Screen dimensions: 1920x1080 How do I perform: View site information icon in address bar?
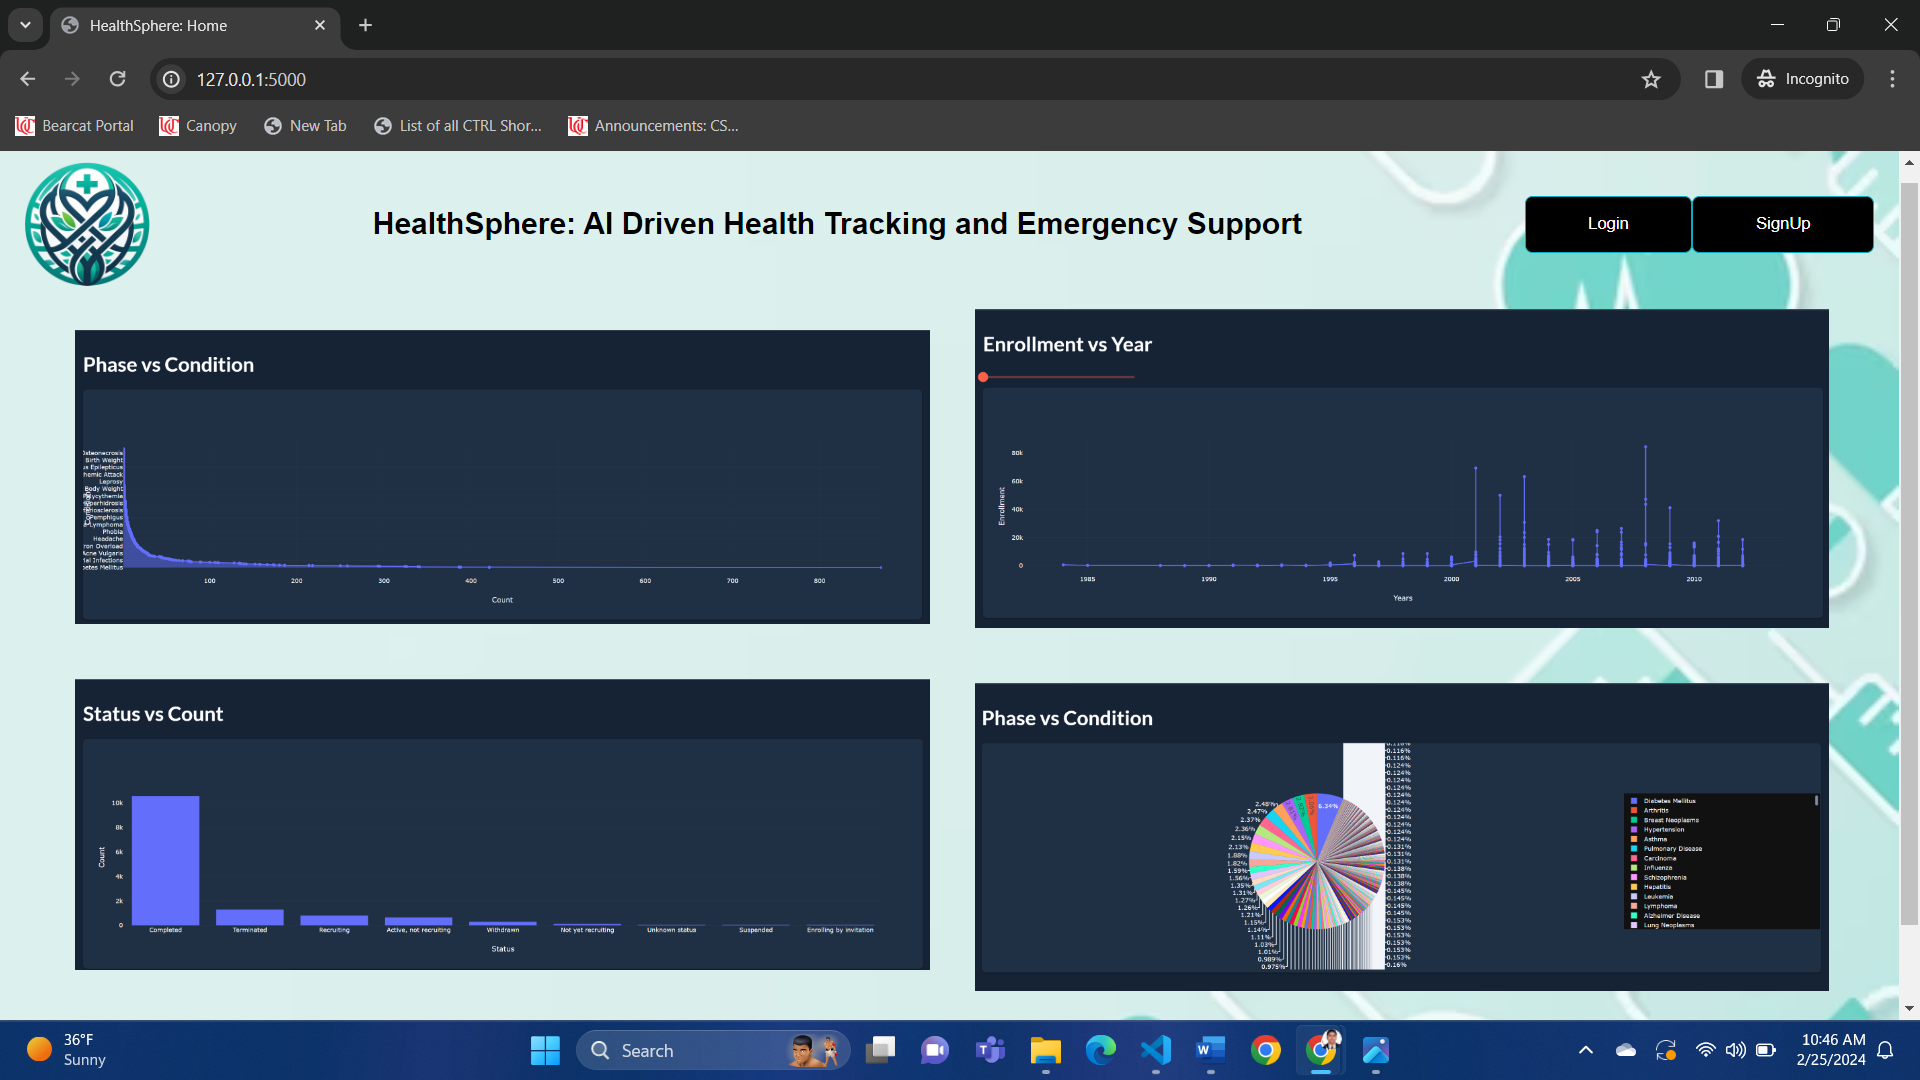point(172,79)
